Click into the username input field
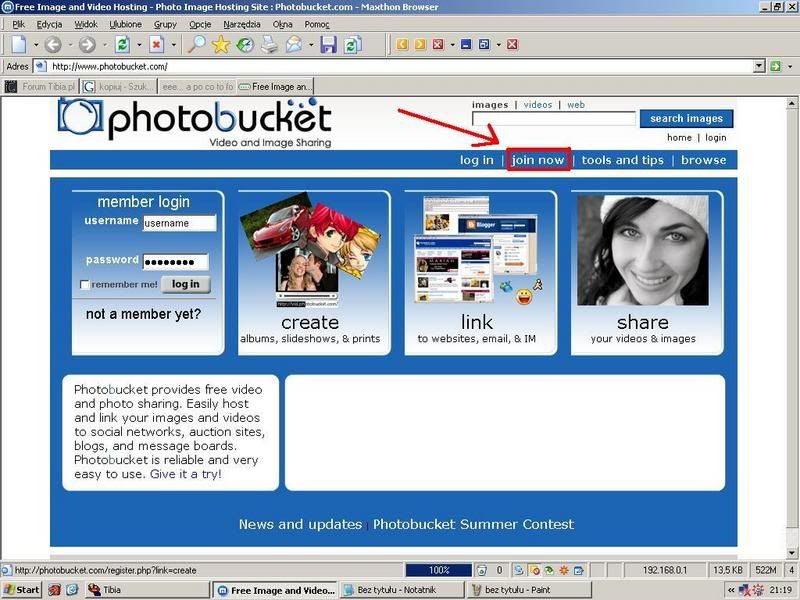 coord(179,223)
